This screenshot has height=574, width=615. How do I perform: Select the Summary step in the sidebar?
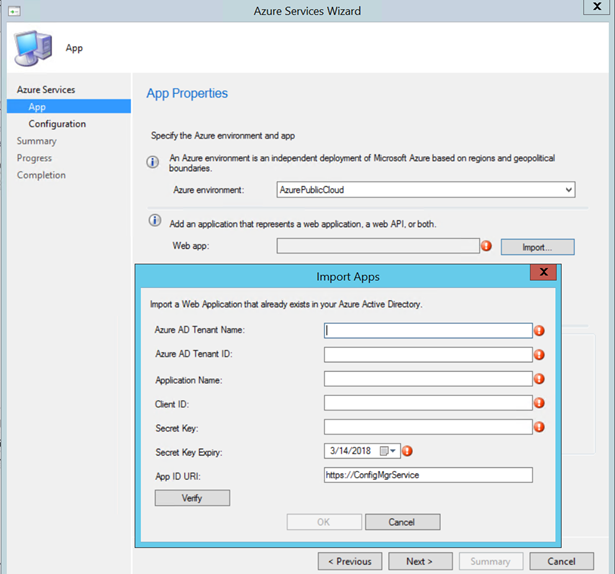click(36, 141)
